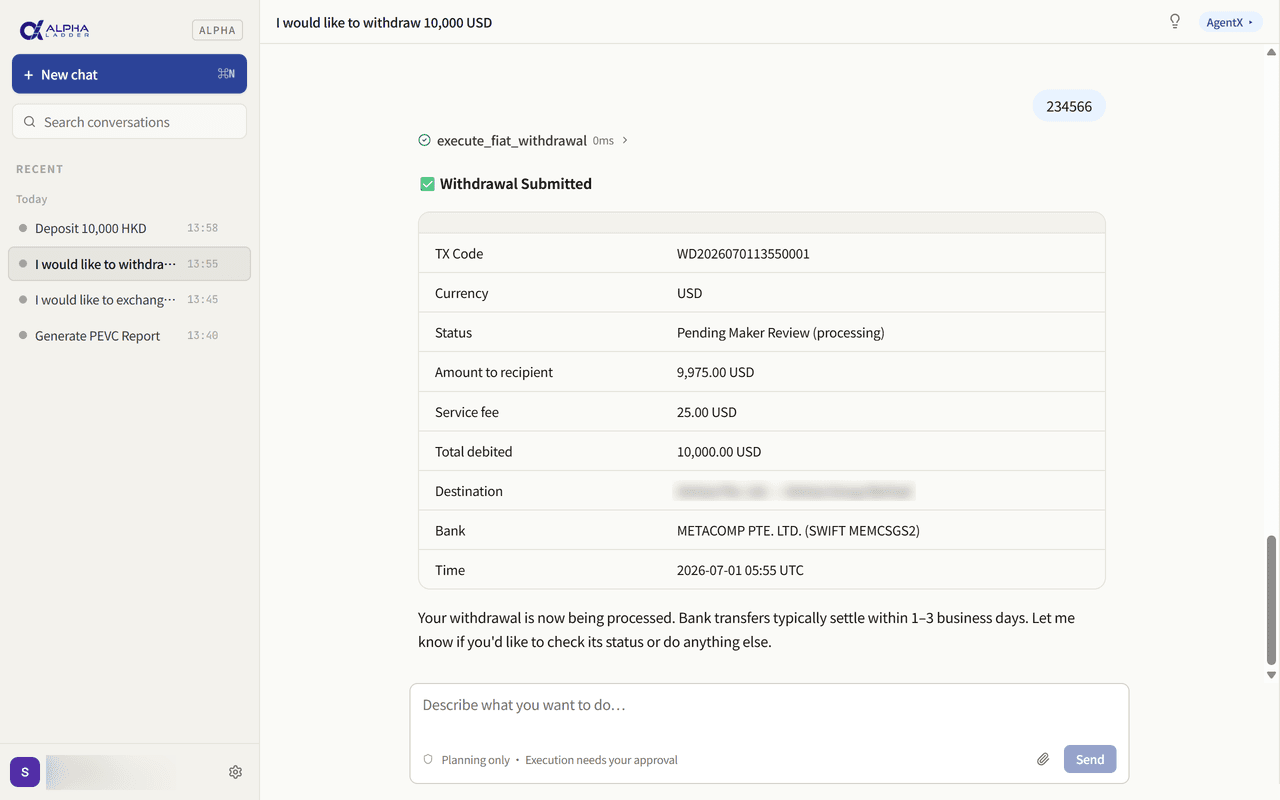Click the page title 'I would like to withdraw 10,000 USD'

384,22
